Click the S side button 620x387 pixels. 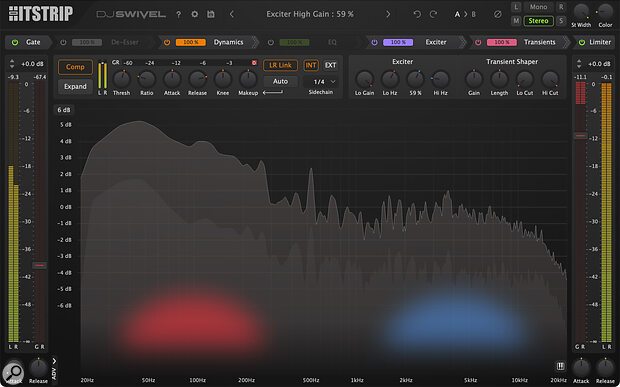click(561, 21)
